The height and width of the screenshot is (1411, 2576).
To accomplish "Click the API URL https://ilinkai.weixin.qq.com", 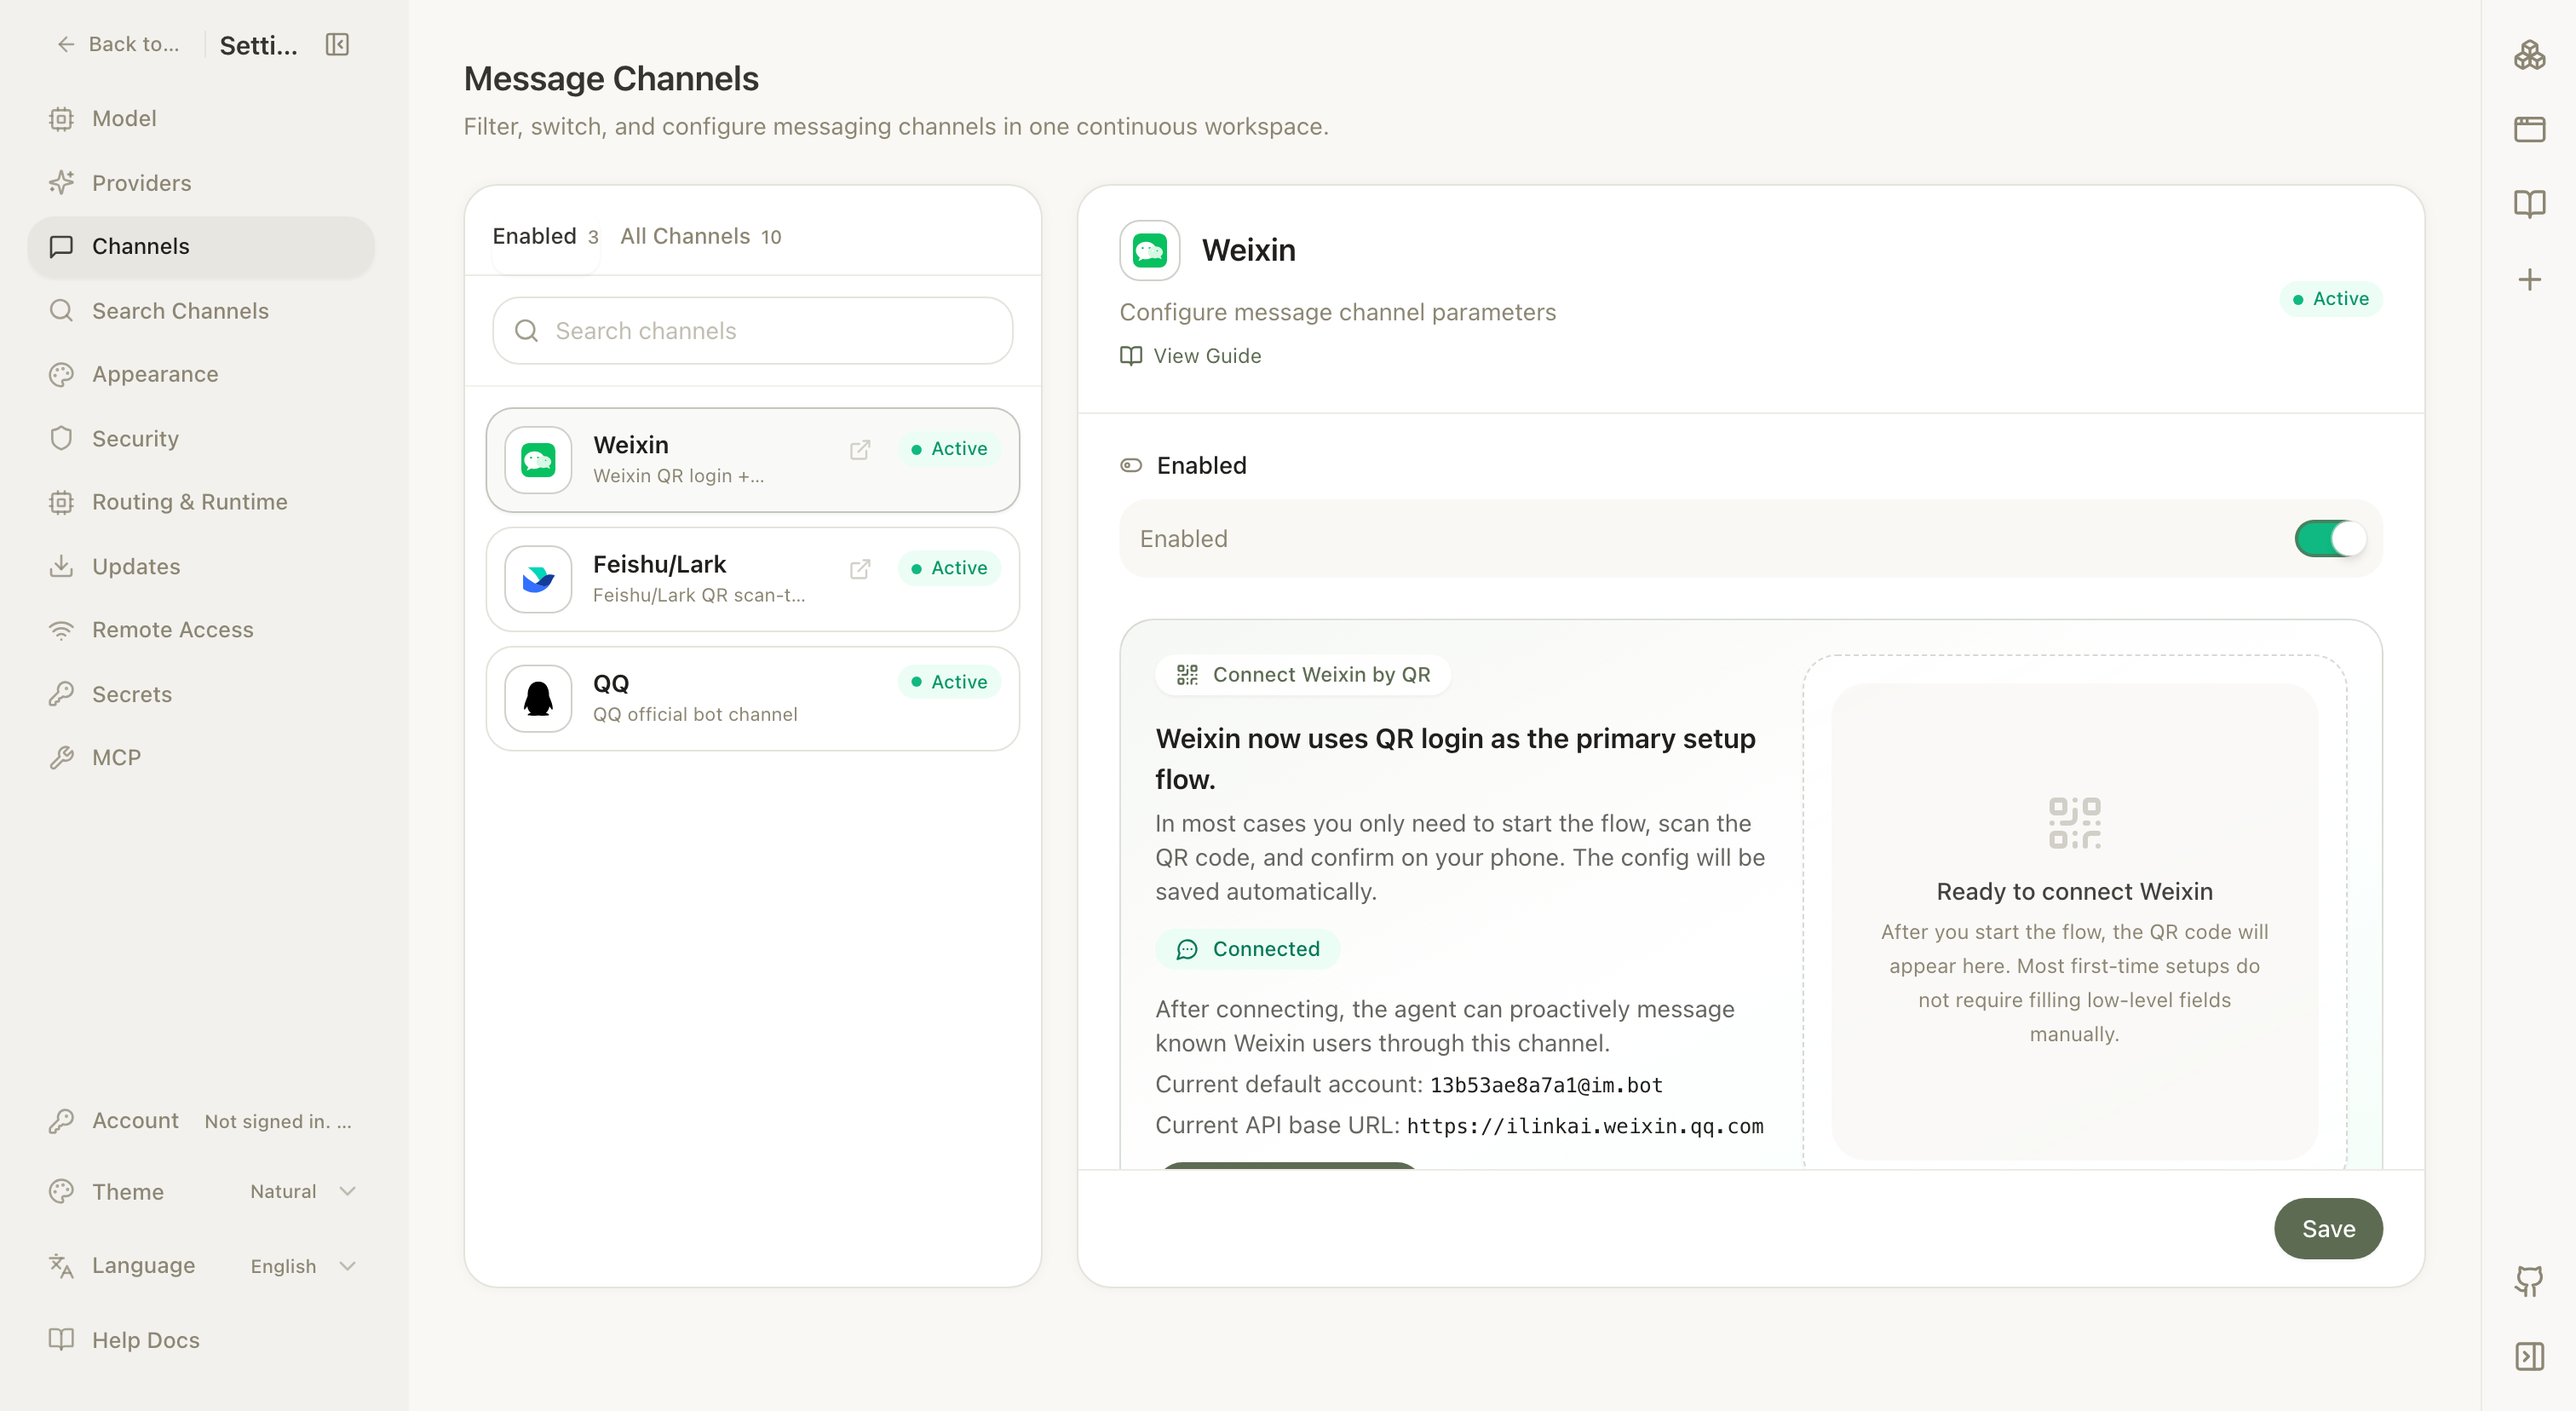I will [x=1585, y=1126].
